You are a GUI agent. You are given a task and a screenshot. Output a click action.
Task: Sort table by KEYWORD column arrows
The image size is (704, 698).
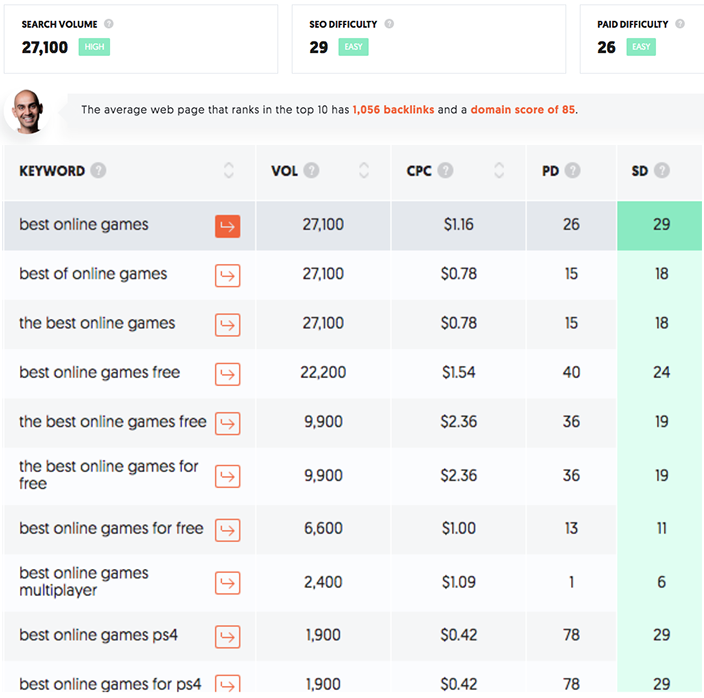[x=229, y=171]
